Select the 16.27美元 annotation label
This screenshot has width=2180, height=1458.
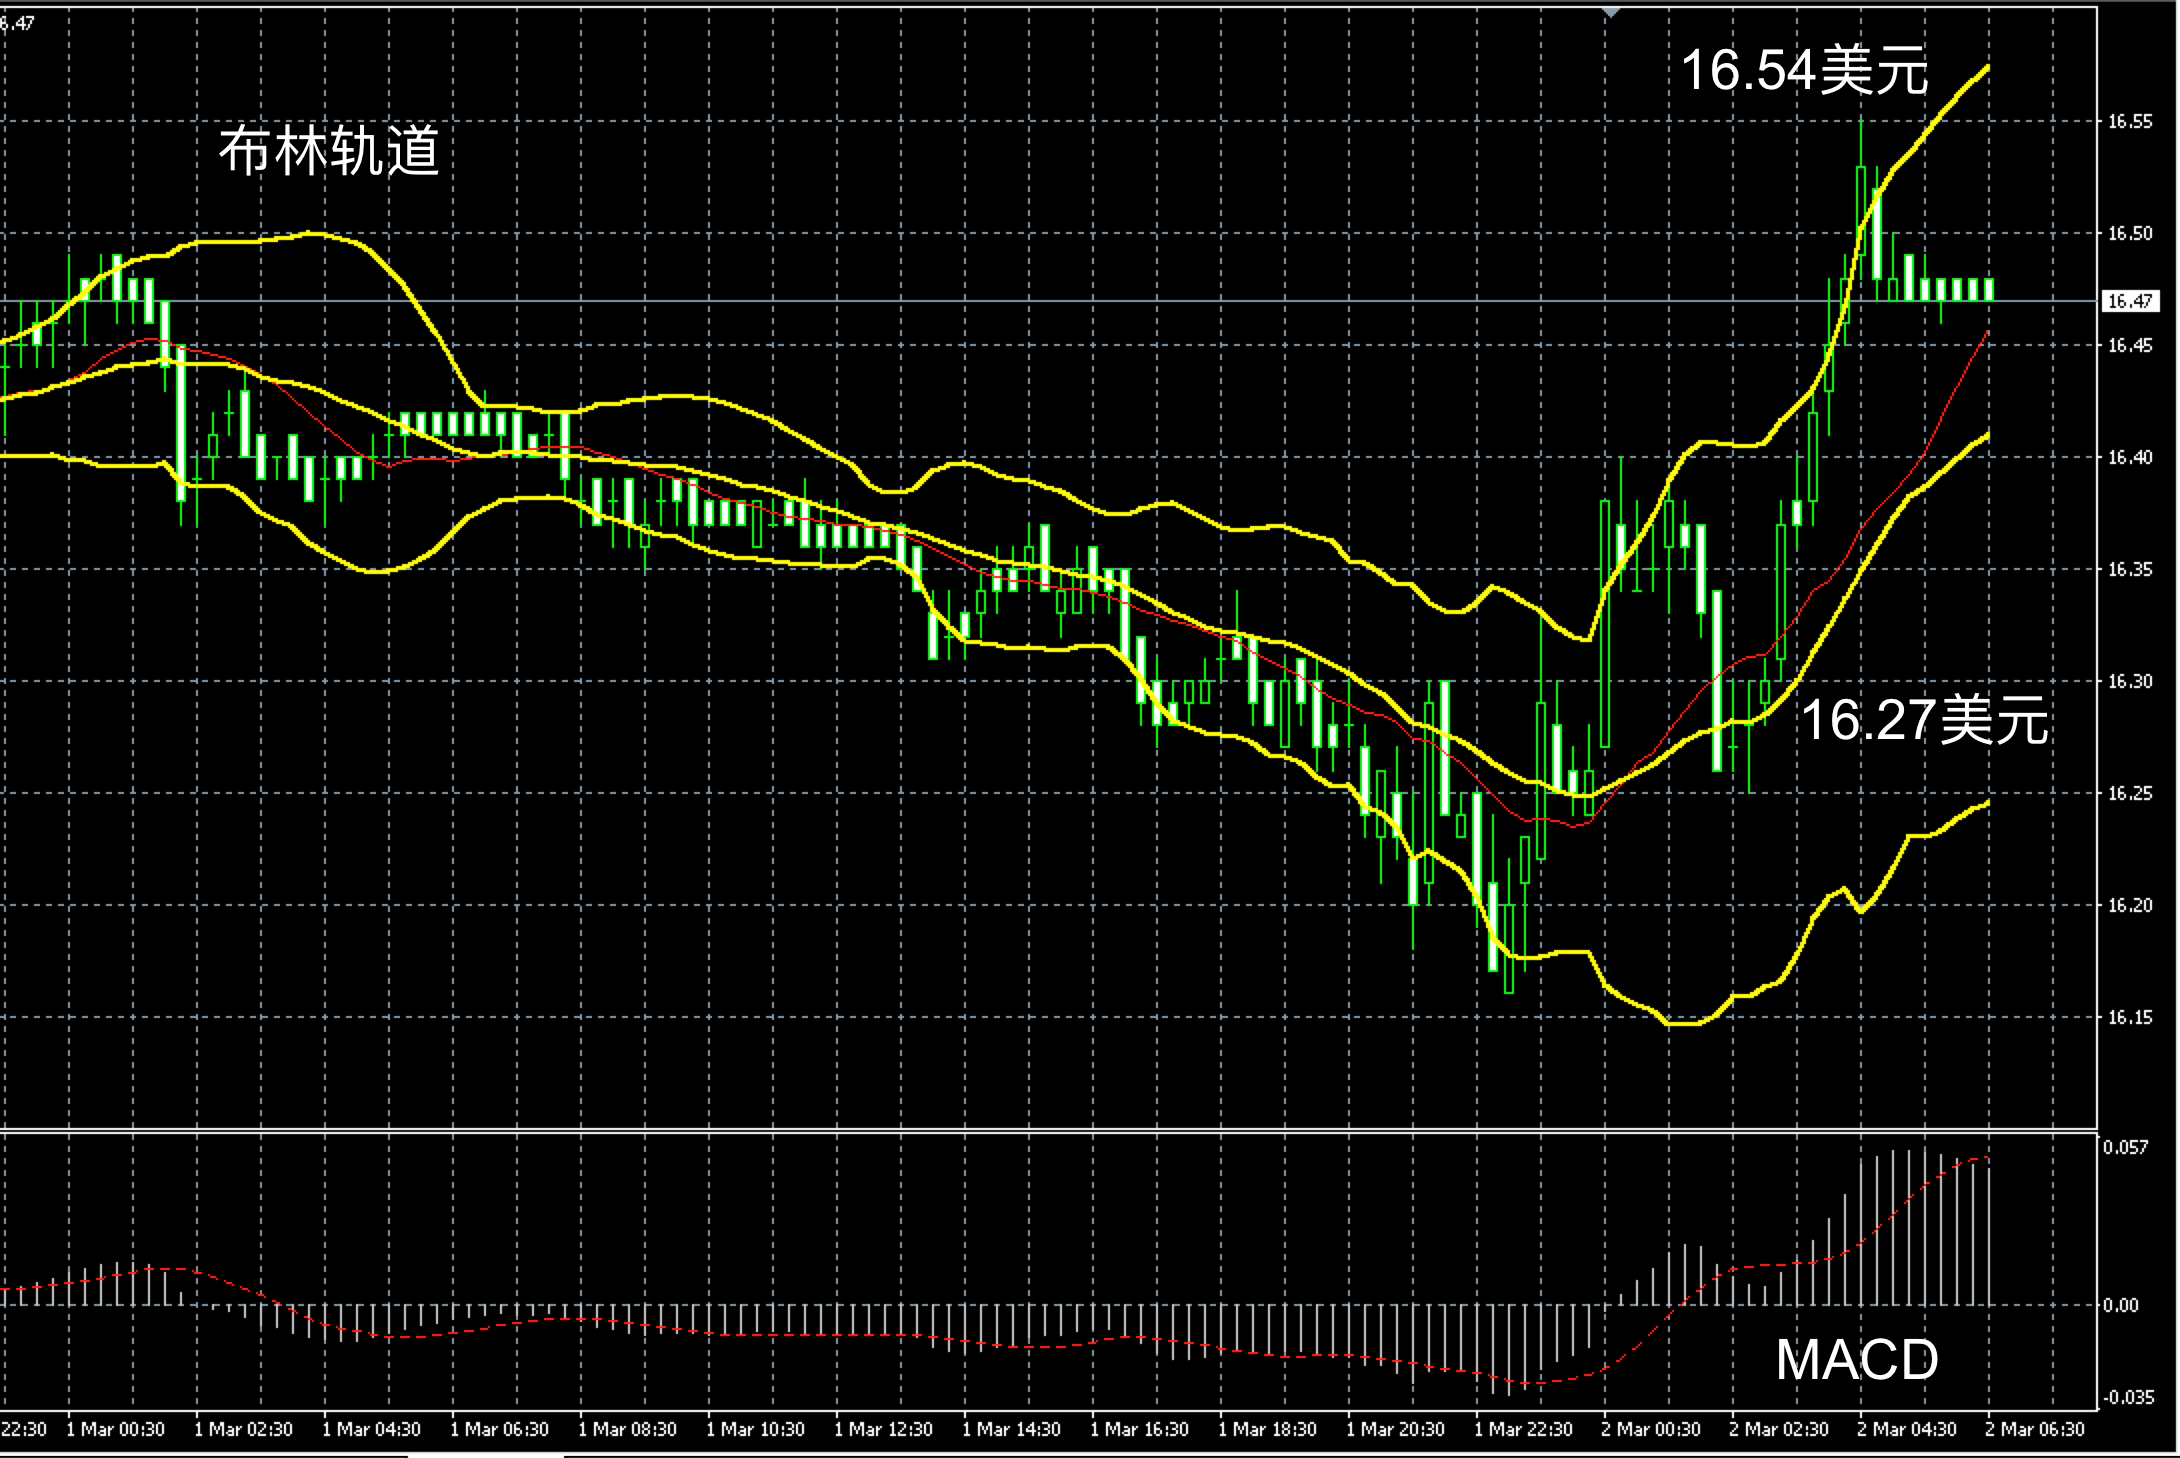point(1925,720)
